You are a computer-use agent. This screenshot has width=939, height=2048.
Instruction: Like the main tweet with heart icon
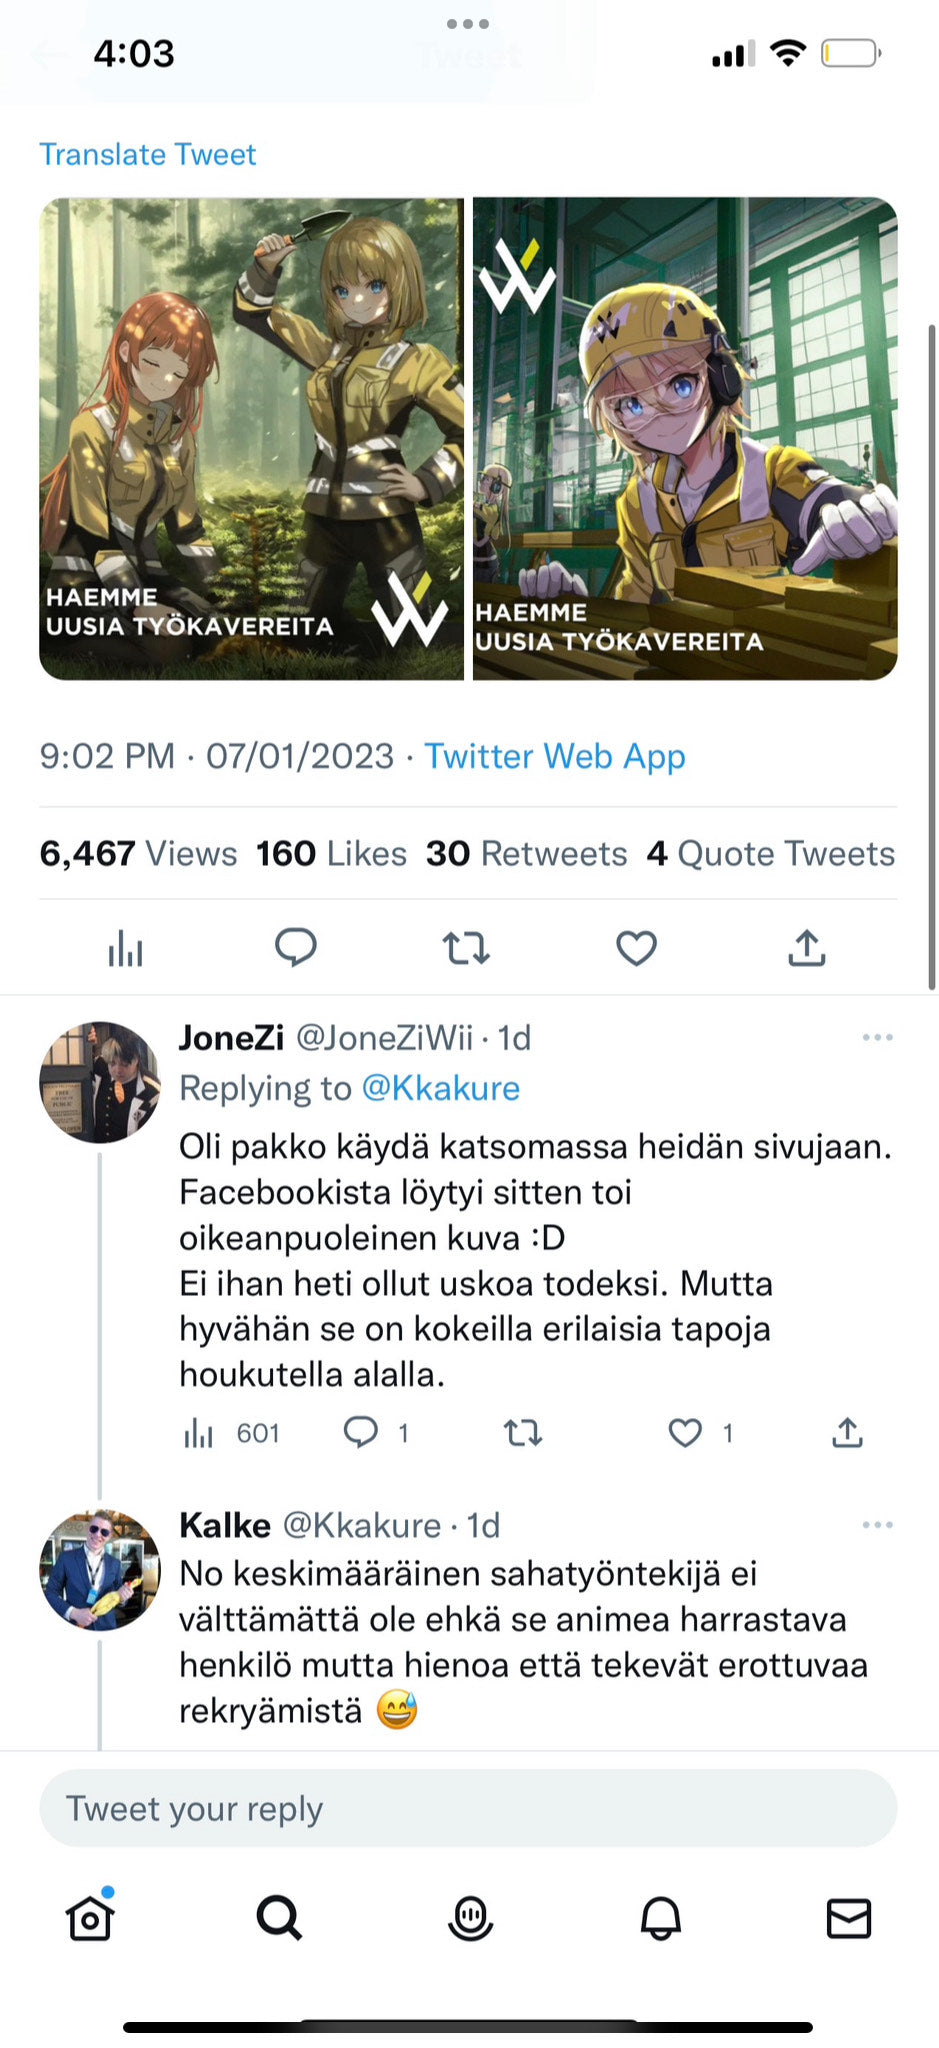636,947
